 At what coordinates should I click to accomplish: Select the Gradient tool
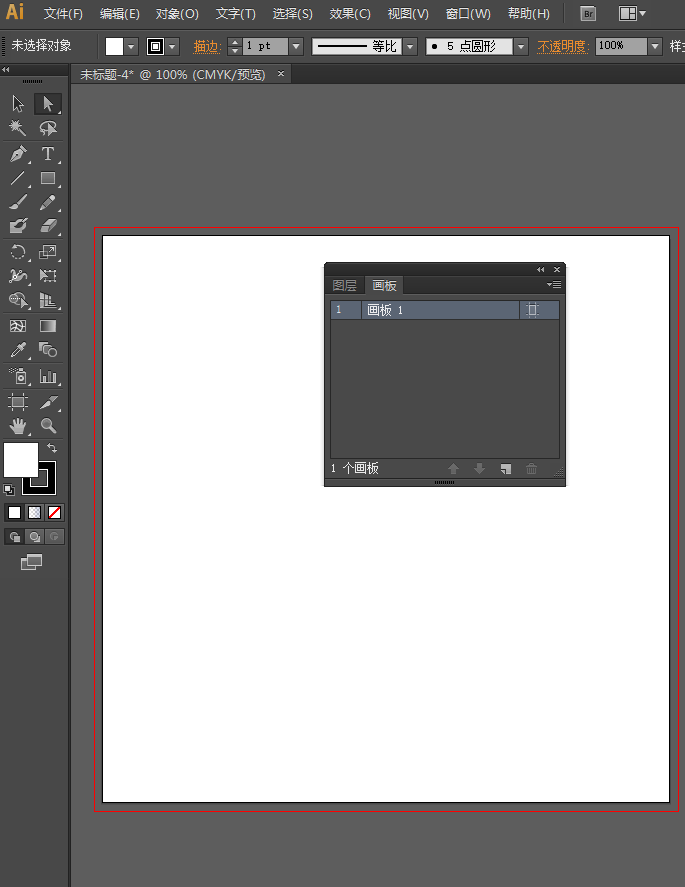click(x=47, y=326)
